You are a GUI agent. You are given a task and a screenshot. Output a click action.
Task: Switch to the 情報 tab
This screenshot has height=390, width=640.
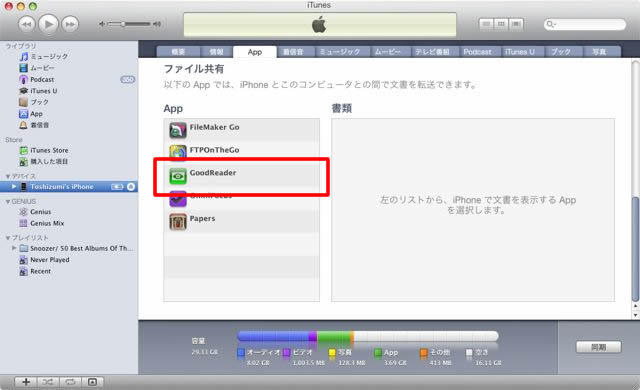(x=216, y=52)
